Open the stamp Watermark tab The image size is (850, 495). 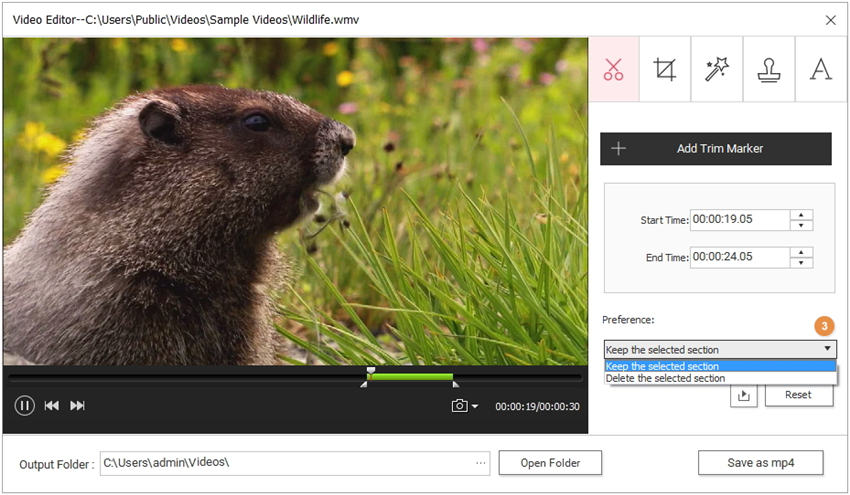[769, 70]
